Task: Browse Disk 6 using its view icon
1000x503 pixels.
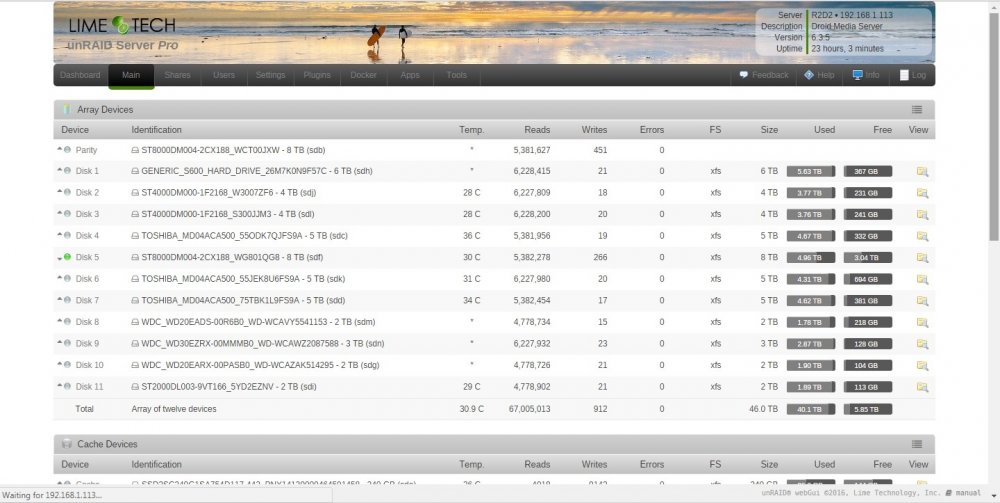Action: (922, 279)
